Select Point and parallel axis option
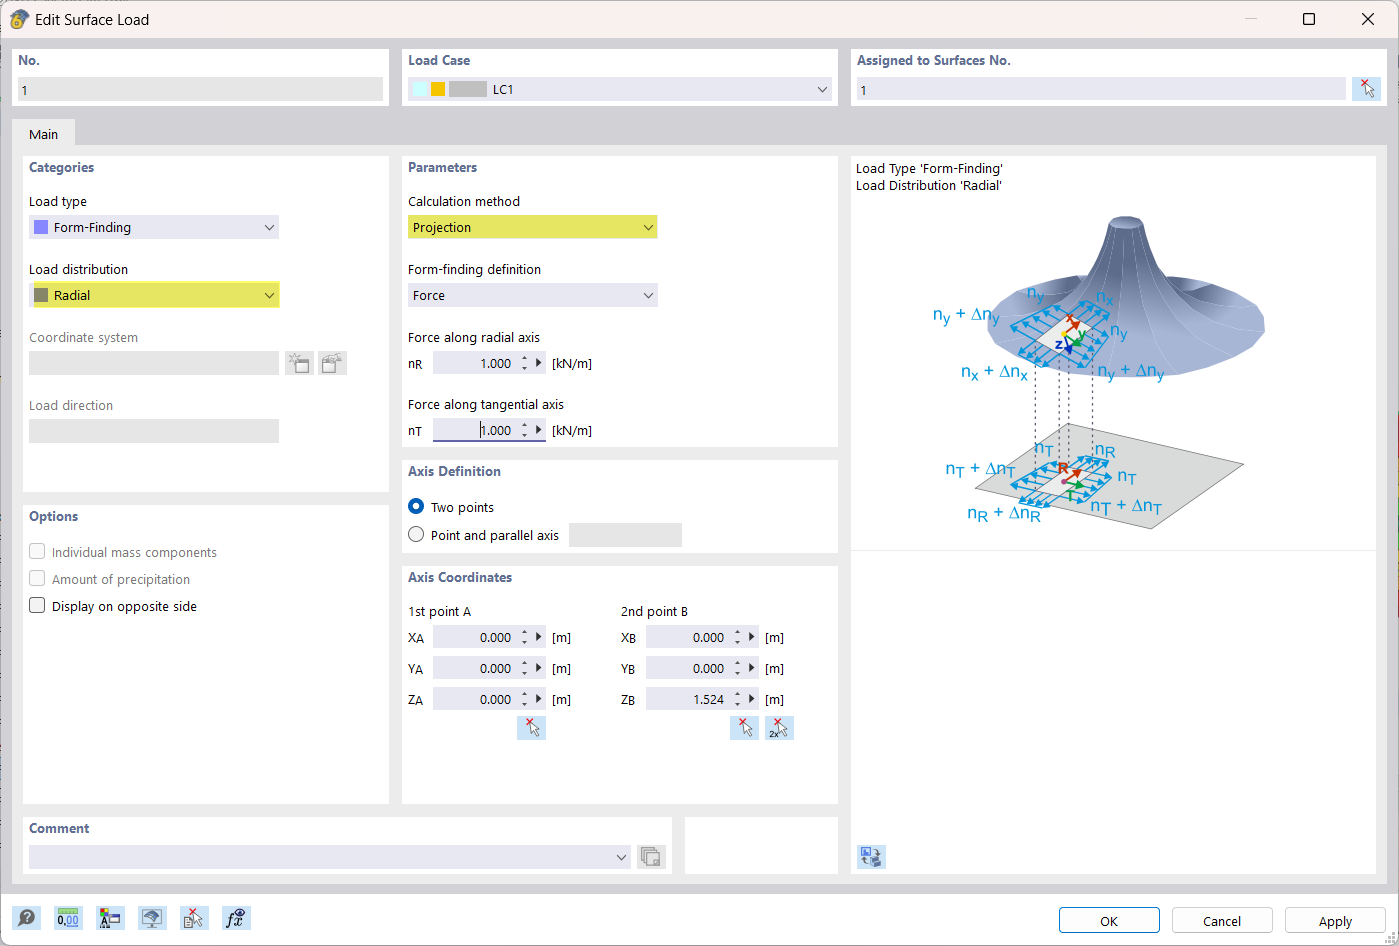1399x946 pixels. click(x=417, y=535)
